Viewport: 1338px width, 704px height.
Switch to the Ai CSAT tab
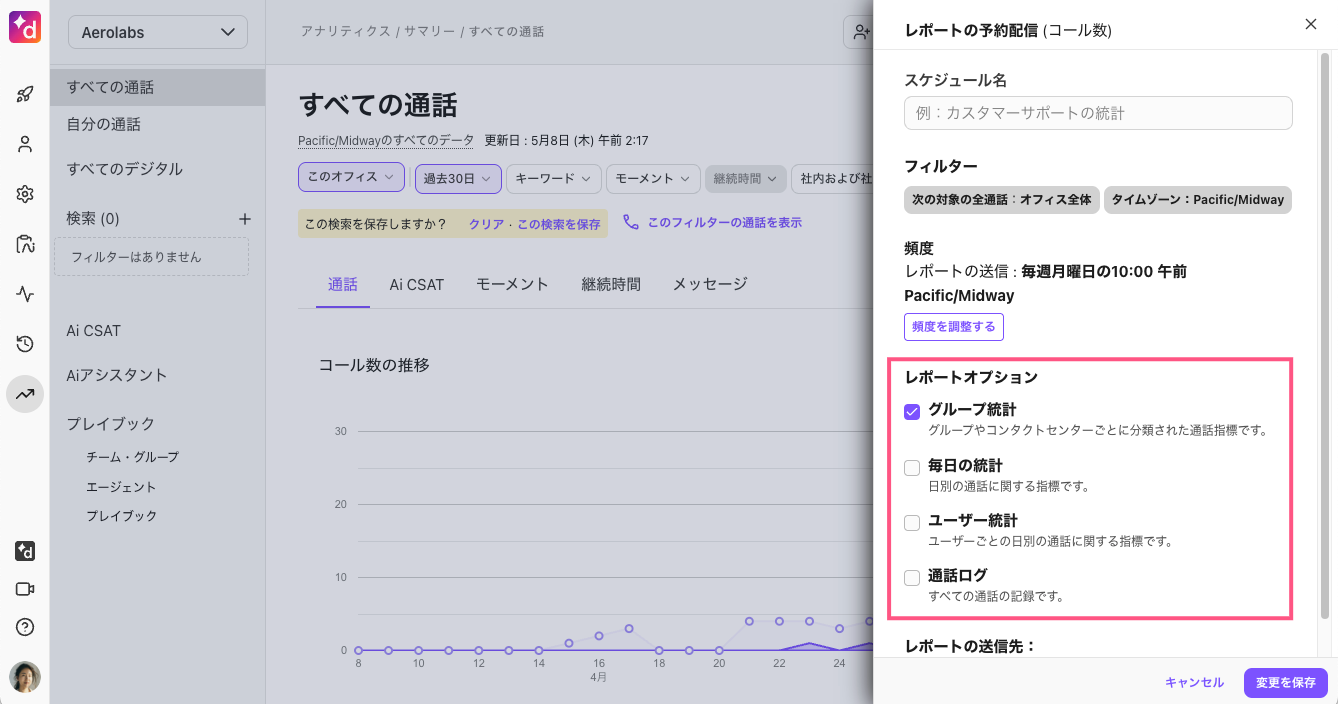417,284
